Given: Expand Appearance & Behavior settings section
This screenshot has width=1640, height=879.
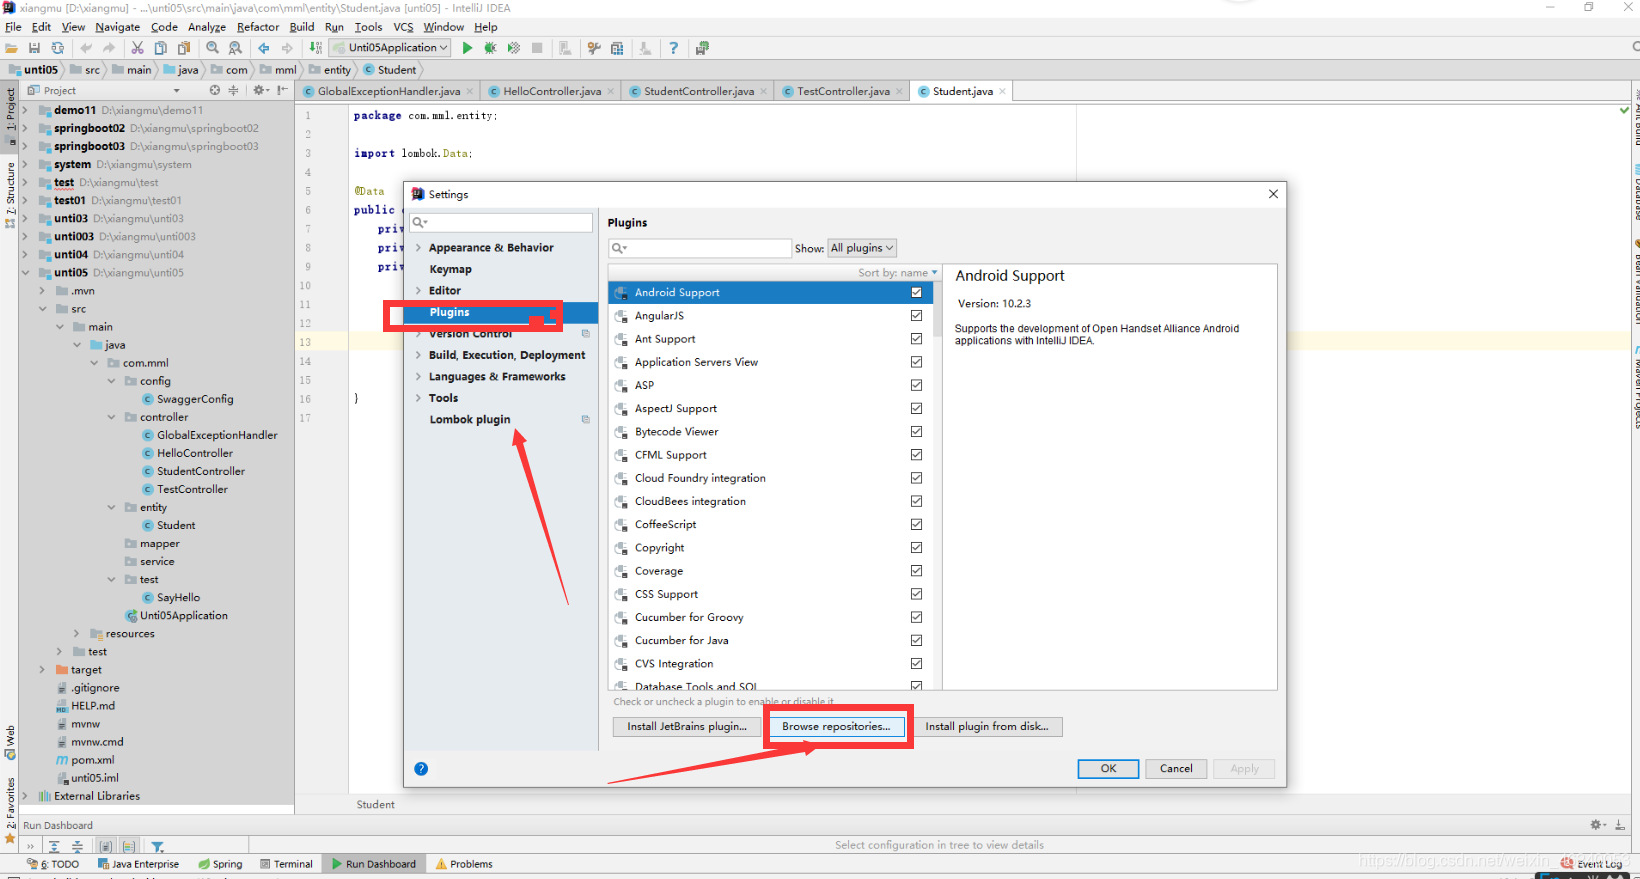Looking at the screenshot, I should click(x=418, y=248).
